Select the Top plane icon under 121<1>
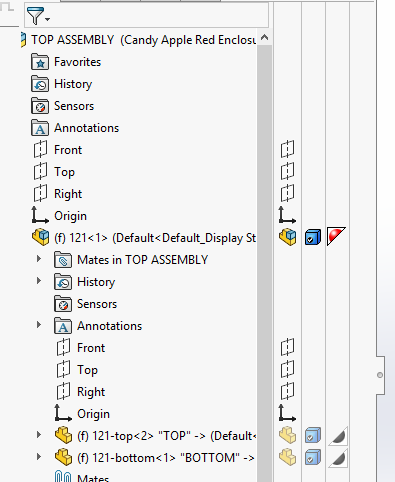 [63, 369]
